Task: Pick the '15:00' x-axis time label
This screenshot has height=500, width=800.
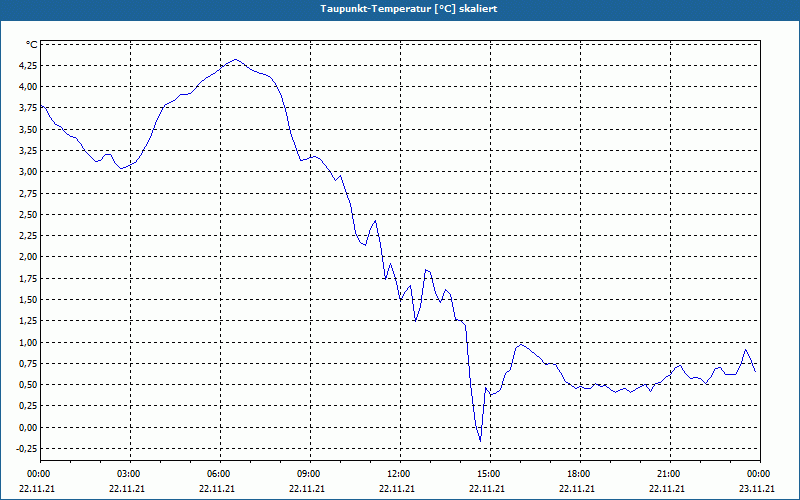Action: 488,474
